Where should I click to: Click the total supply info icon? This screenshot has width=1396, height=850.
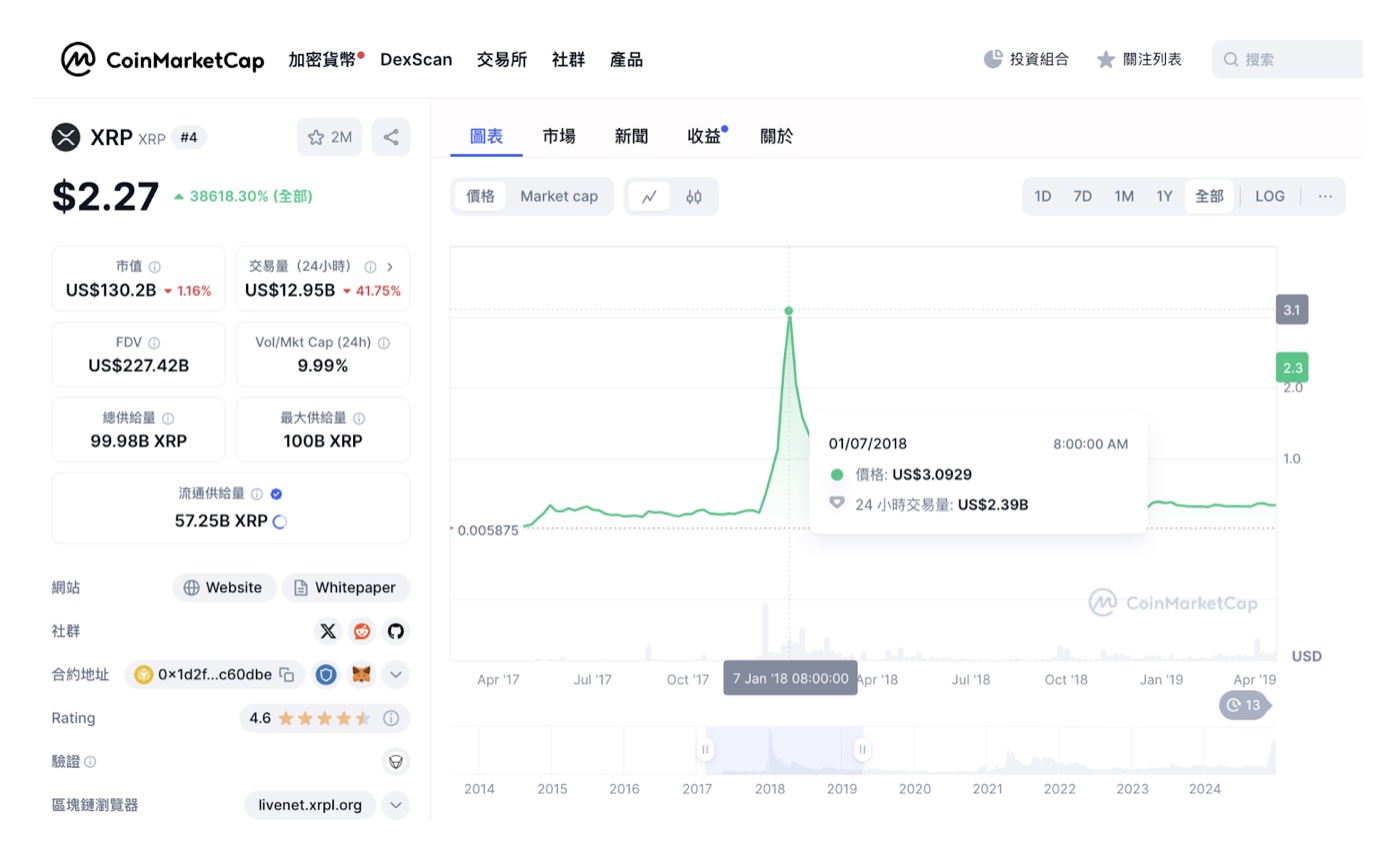tap(168, 419)
